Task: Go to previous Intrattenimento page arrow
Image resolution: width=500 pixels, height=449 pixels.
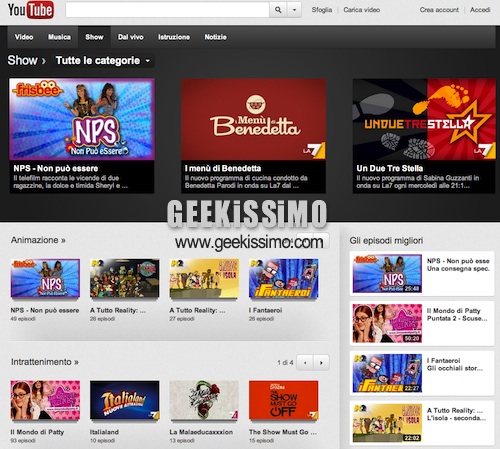Action: [305, 363]
